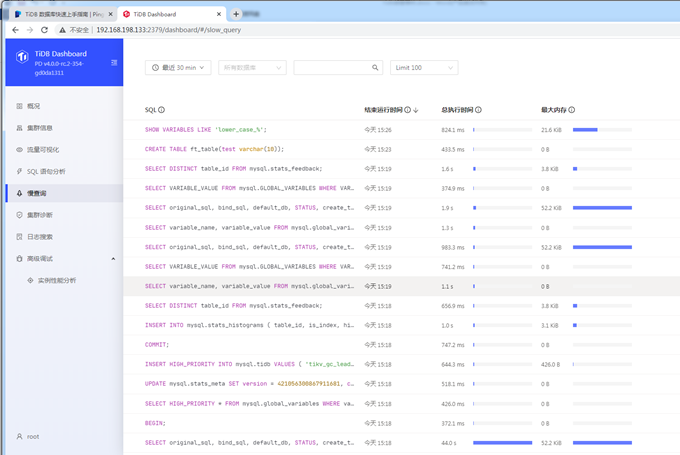The width and height of the screenshot is (680, 455).
Task: Open 集群诊断 cluster diagnostics
Action: [x=40, y=215]
